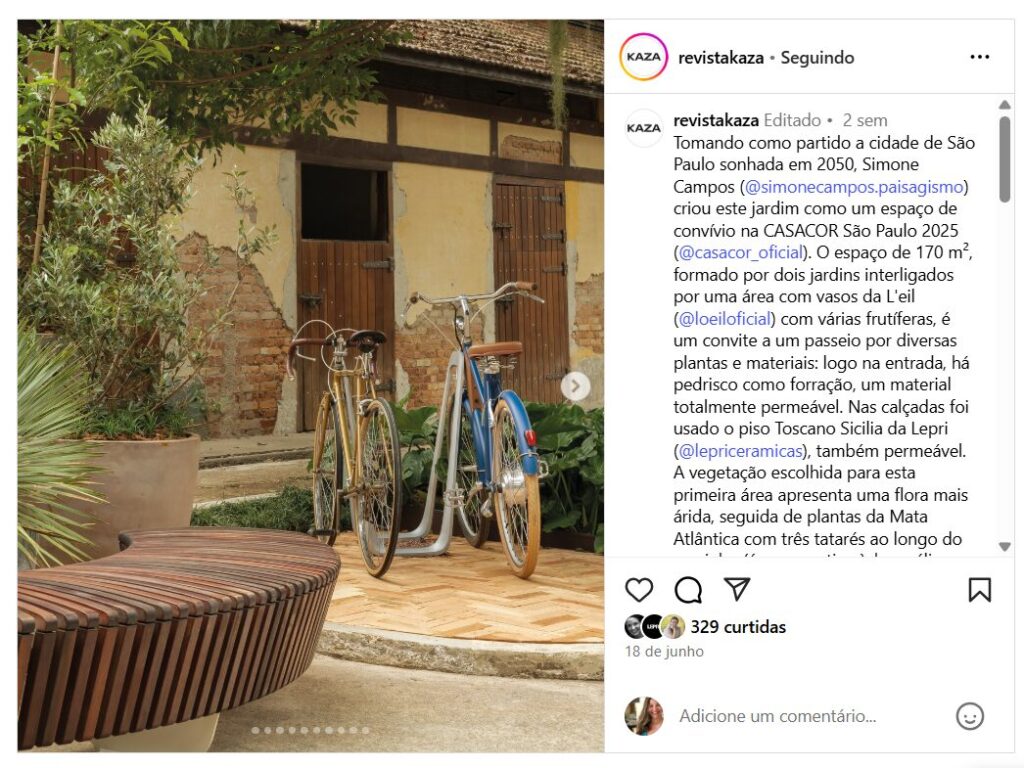
Task: Toggle the Seguindo follow status
Action: click(817, 58)
